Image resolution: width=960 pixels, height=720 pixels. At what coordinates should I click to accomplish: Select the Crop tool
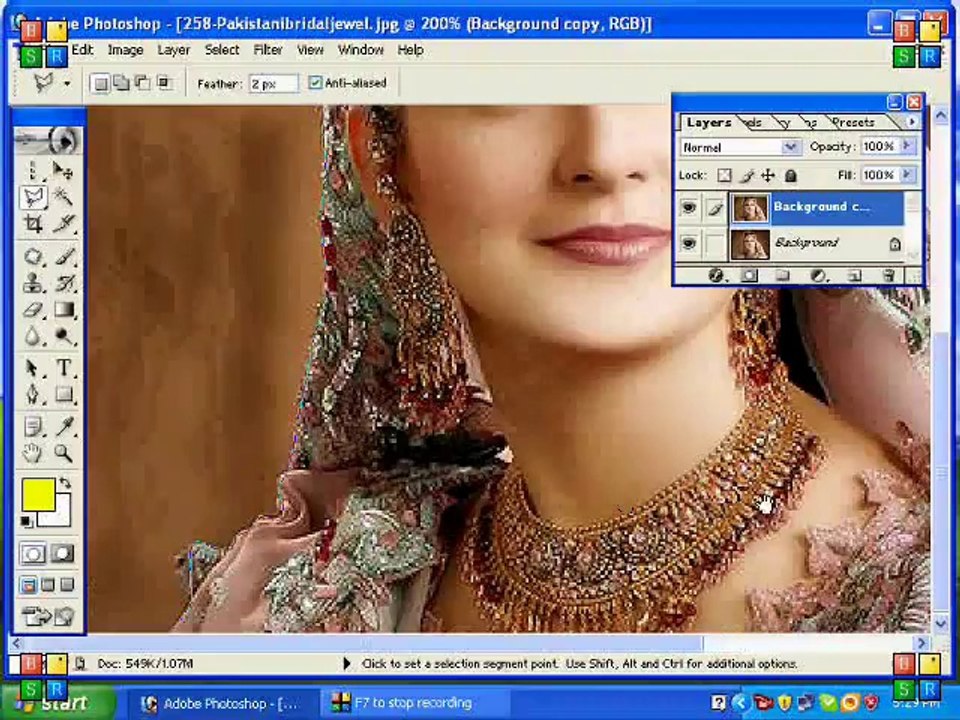coord(33,224)
